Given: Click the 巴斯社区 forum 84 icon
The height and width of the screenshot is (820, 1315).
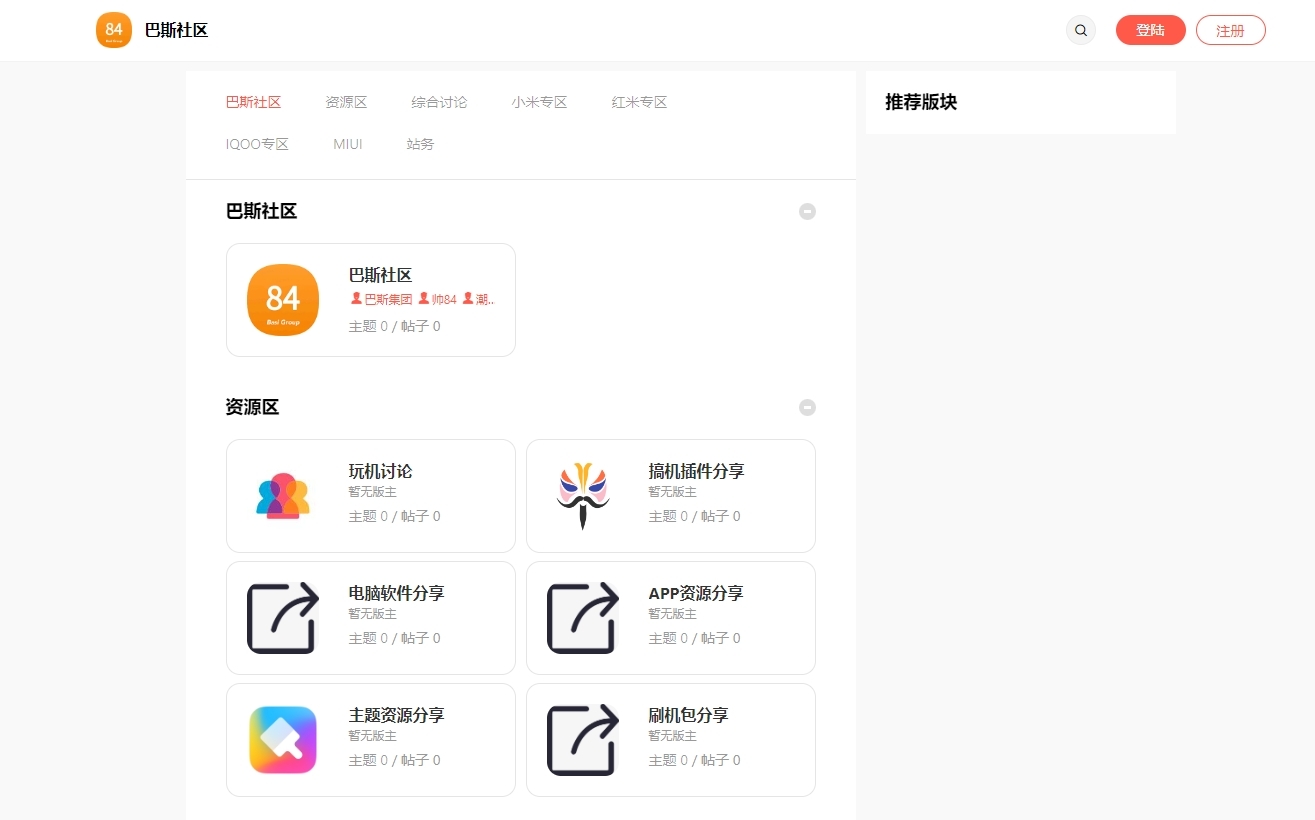Looking at the screenshot, I should click(x=283, y=300).
